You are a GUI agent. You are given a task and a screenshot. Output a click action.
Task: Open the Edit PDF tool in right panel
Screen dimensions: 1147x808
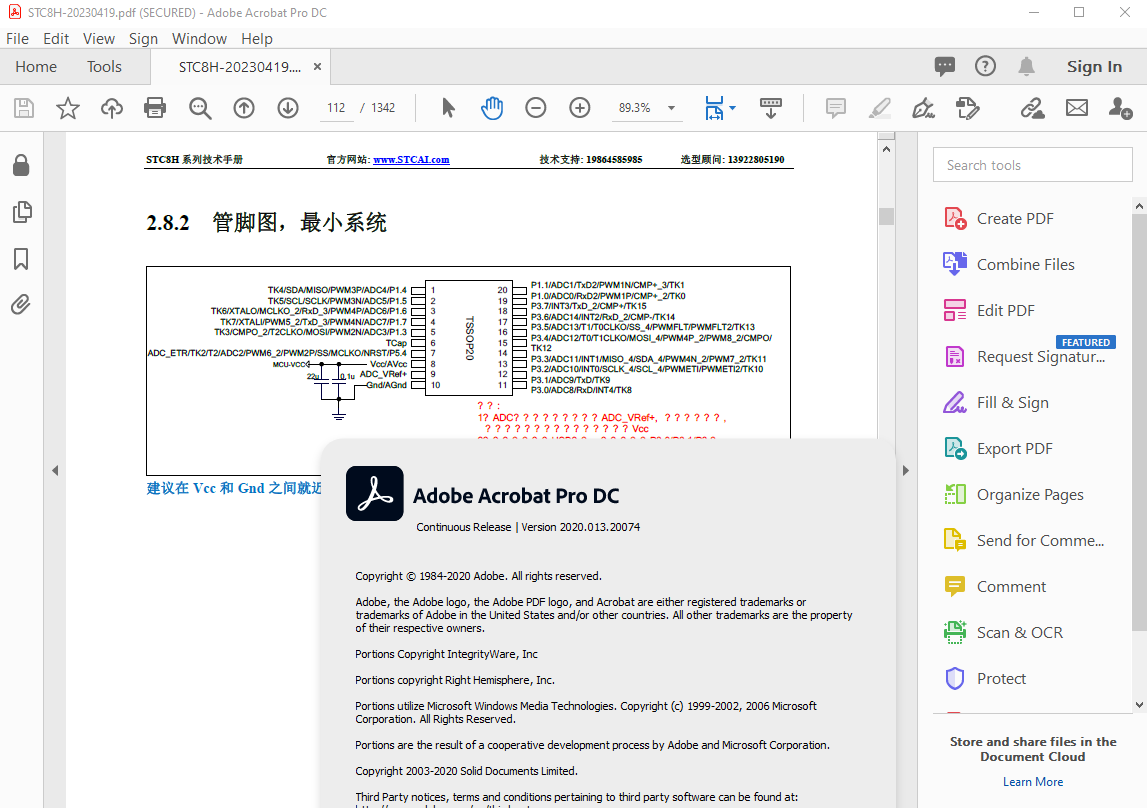pyautogui.click(x=1006, y=311)
